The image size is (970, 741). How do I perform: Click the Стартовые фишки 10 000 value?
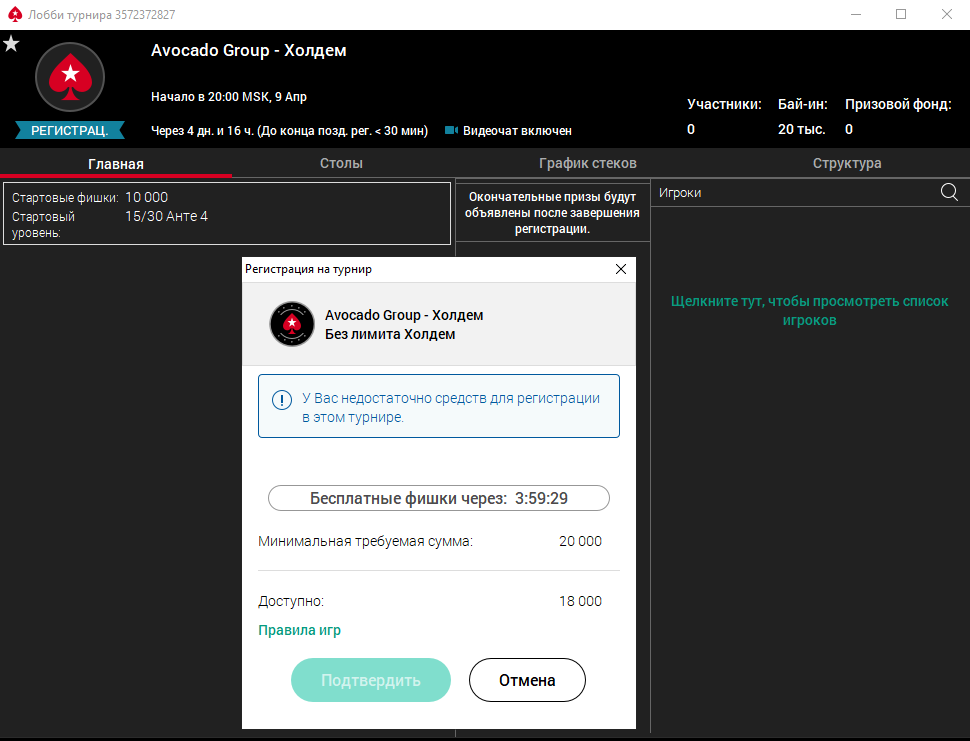click(x=147, y=197)
